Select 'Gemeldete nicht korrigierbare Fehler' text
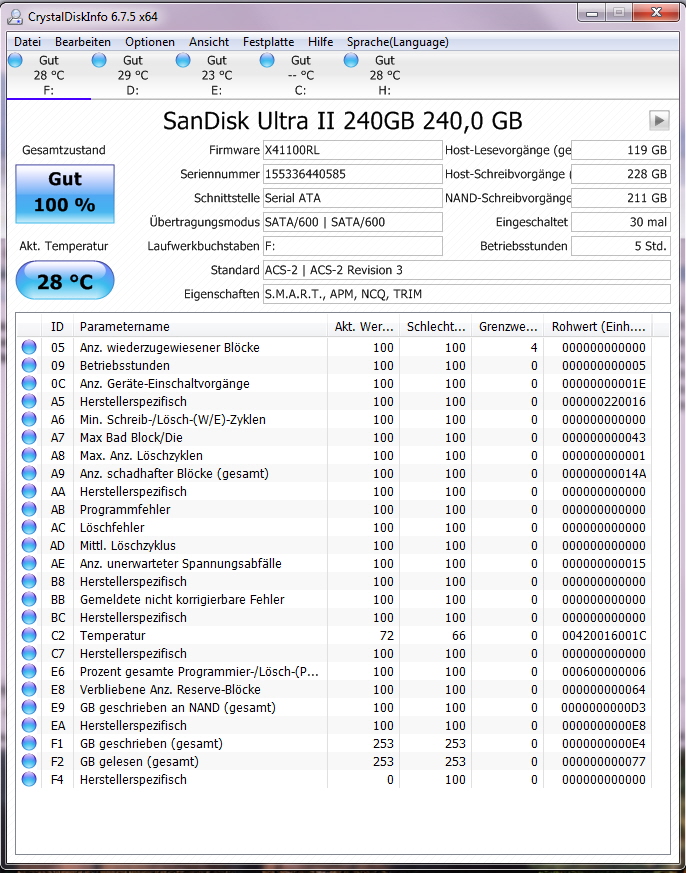Screen dimensions: 686x873 (182, 599)
